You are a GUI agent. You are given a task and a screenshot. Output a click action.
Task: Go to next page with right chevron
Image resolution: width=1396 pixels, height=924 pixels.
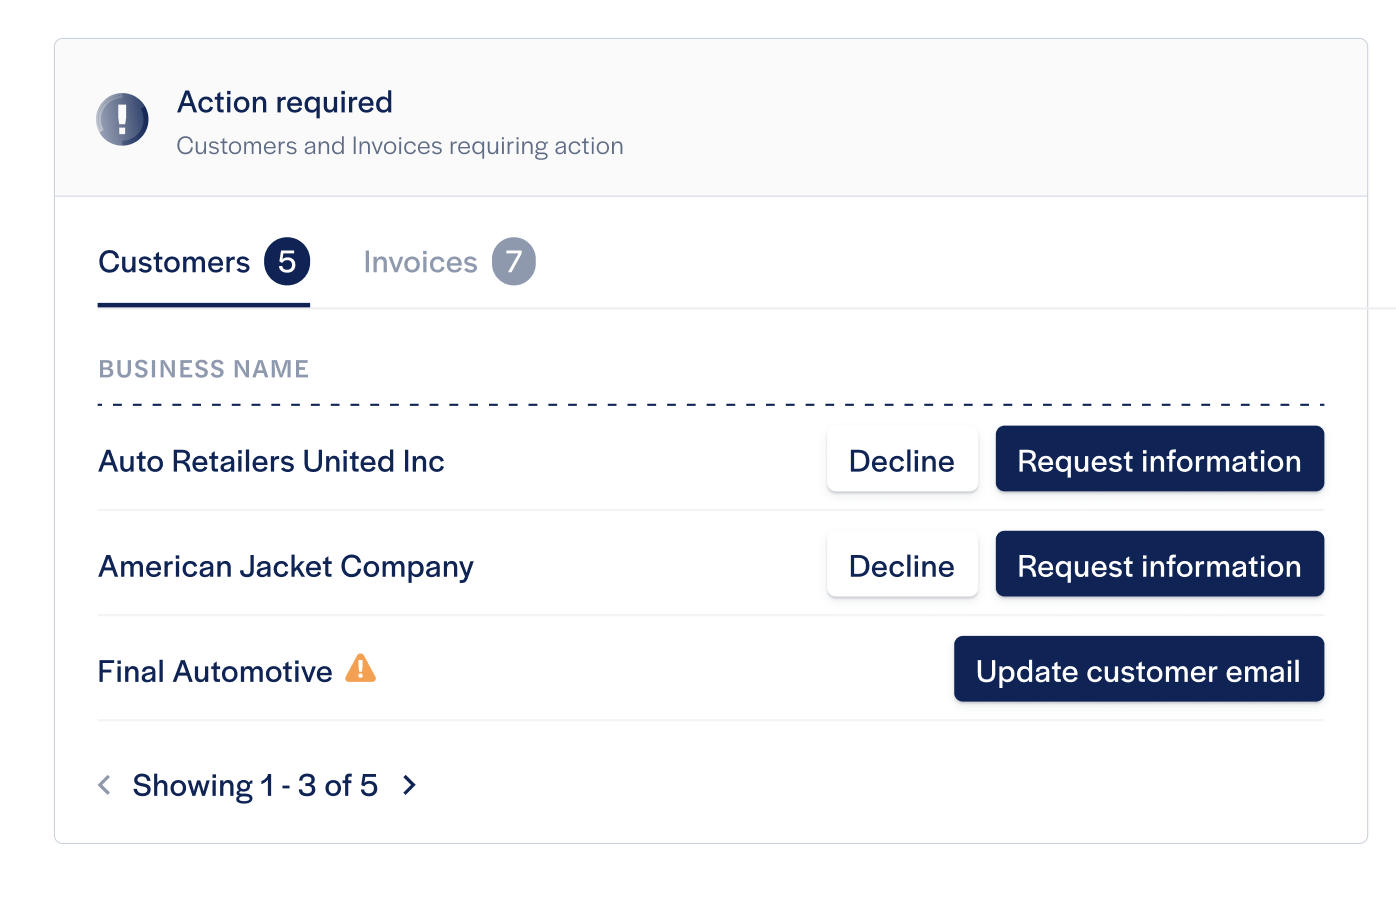pos(409,785)
